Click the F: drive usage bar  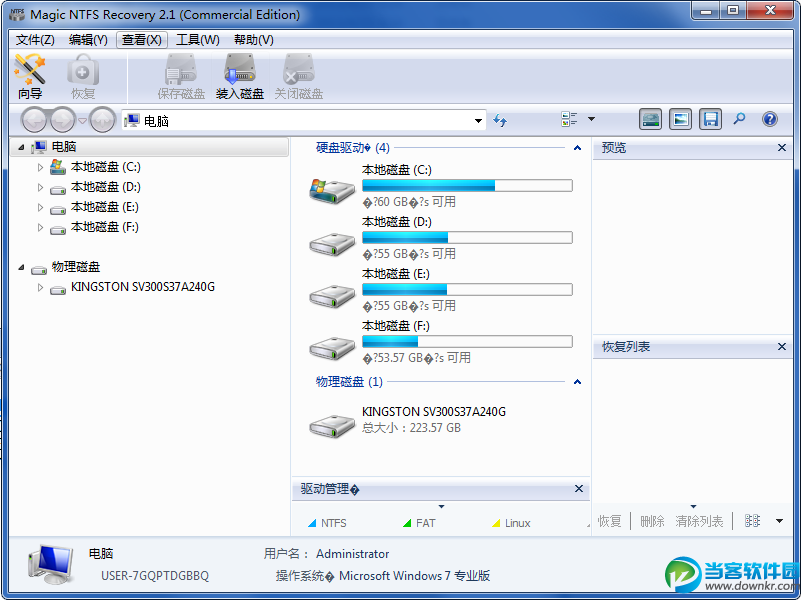click(x=467, y=342)
